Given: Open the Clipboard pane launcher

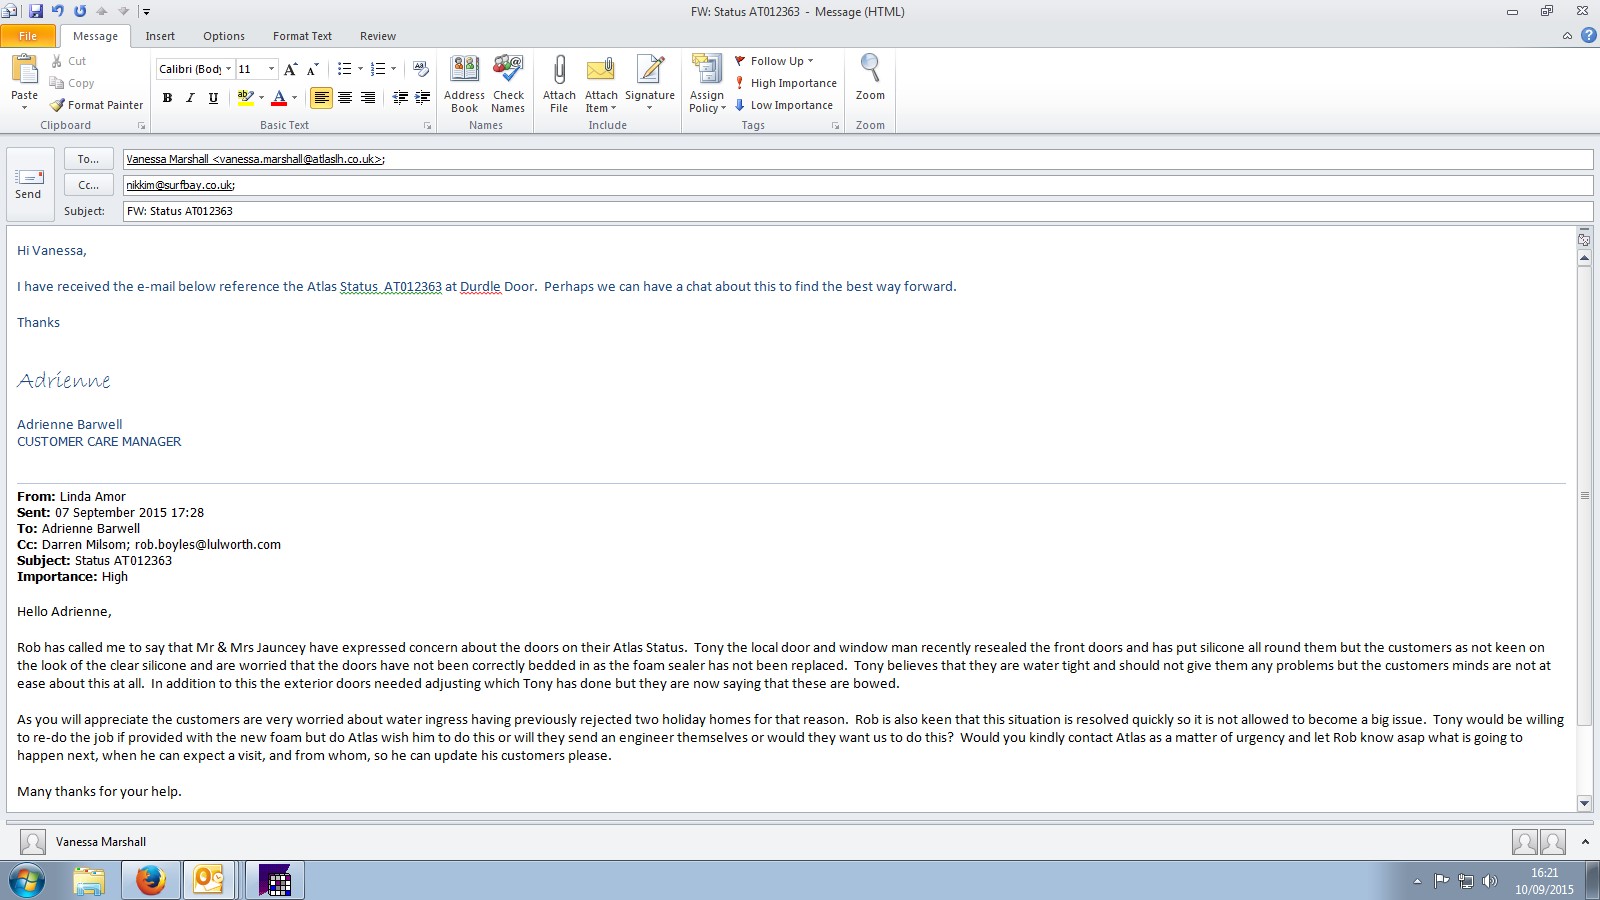Looking at the screenshot, I should [141, 126].
